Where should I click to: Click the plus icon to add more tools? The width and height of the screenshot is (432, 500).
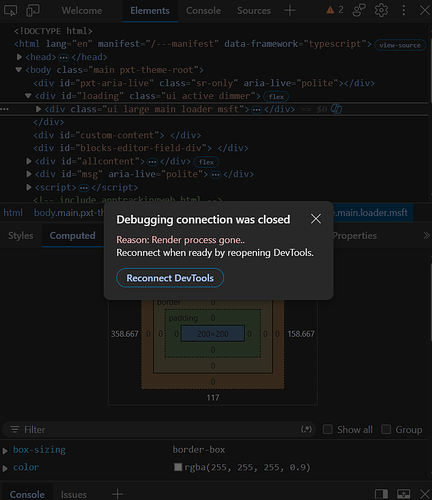[290, 11]
